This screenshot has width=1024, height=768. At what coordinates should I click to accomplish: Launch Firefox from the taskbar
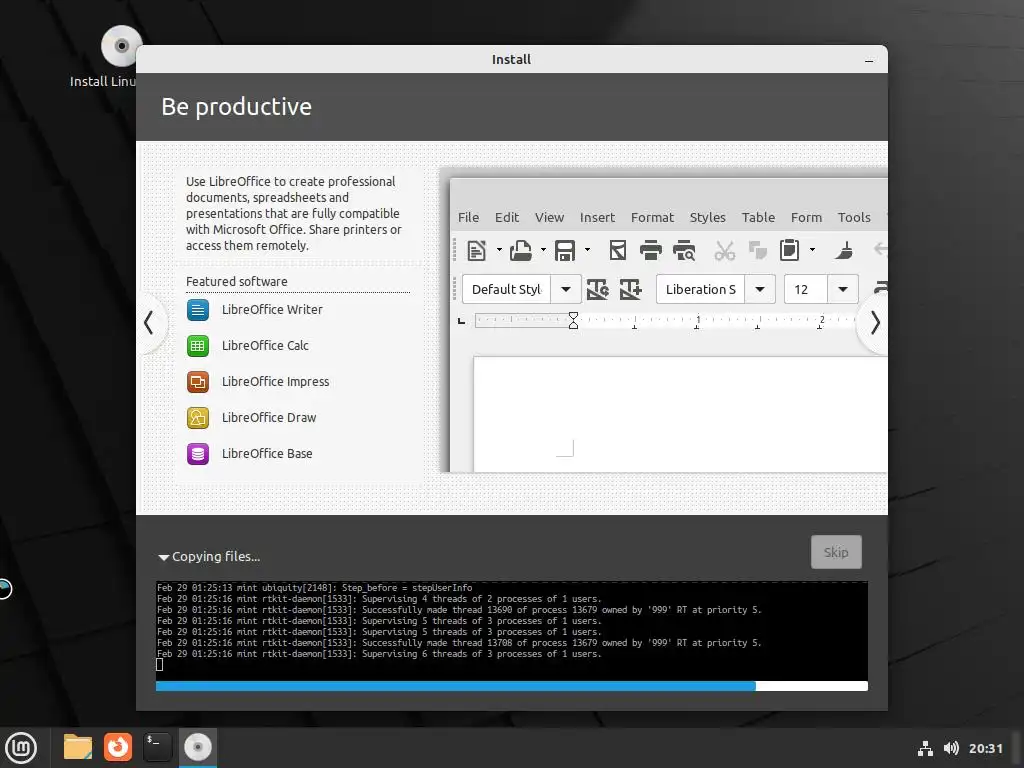point(118,747)
